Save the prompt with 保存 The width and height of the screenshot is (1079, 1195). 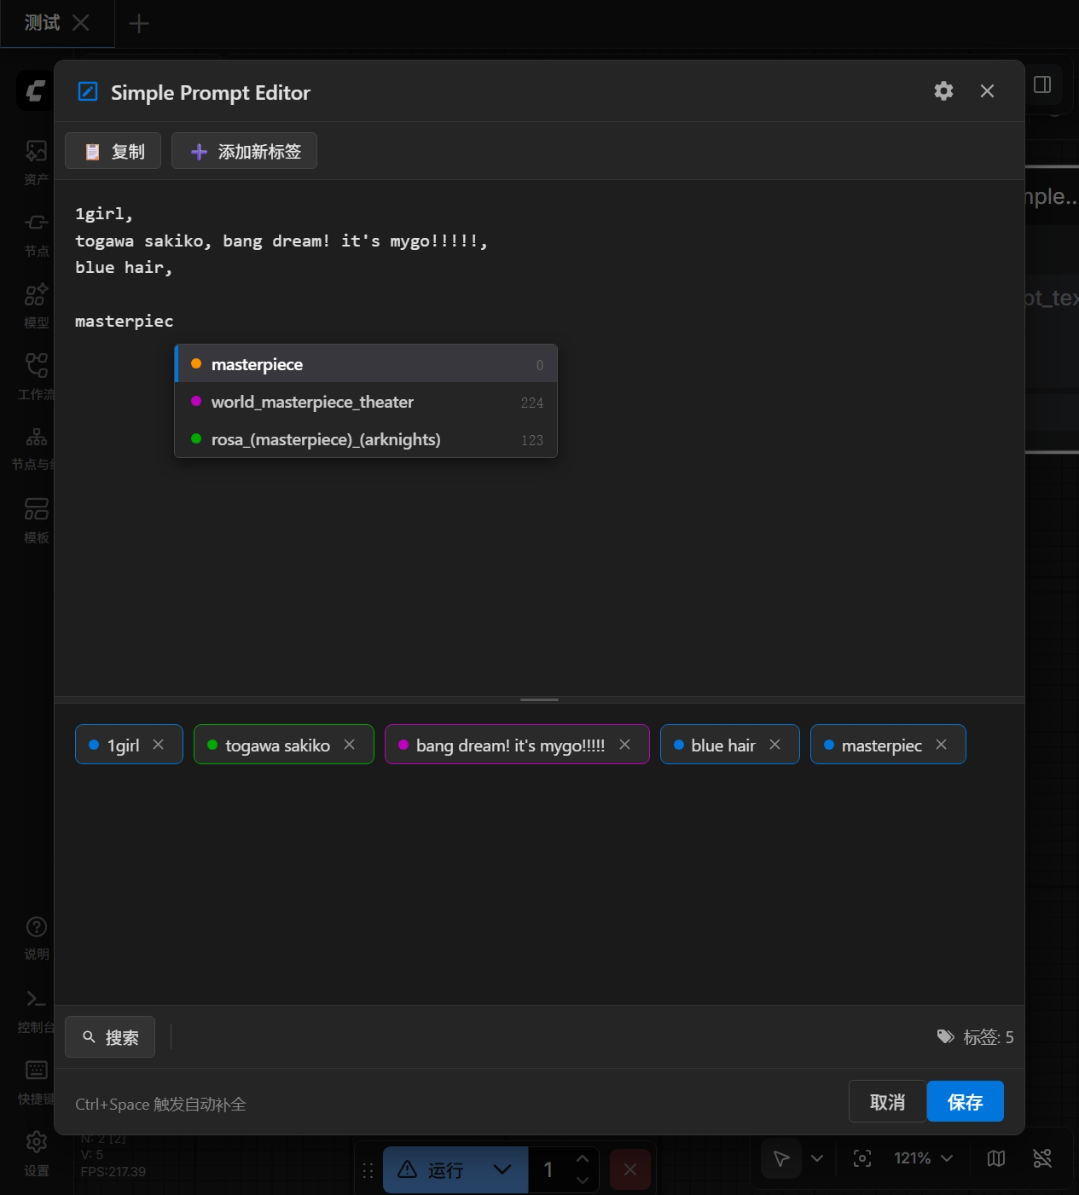click(x=965, y=1101)
